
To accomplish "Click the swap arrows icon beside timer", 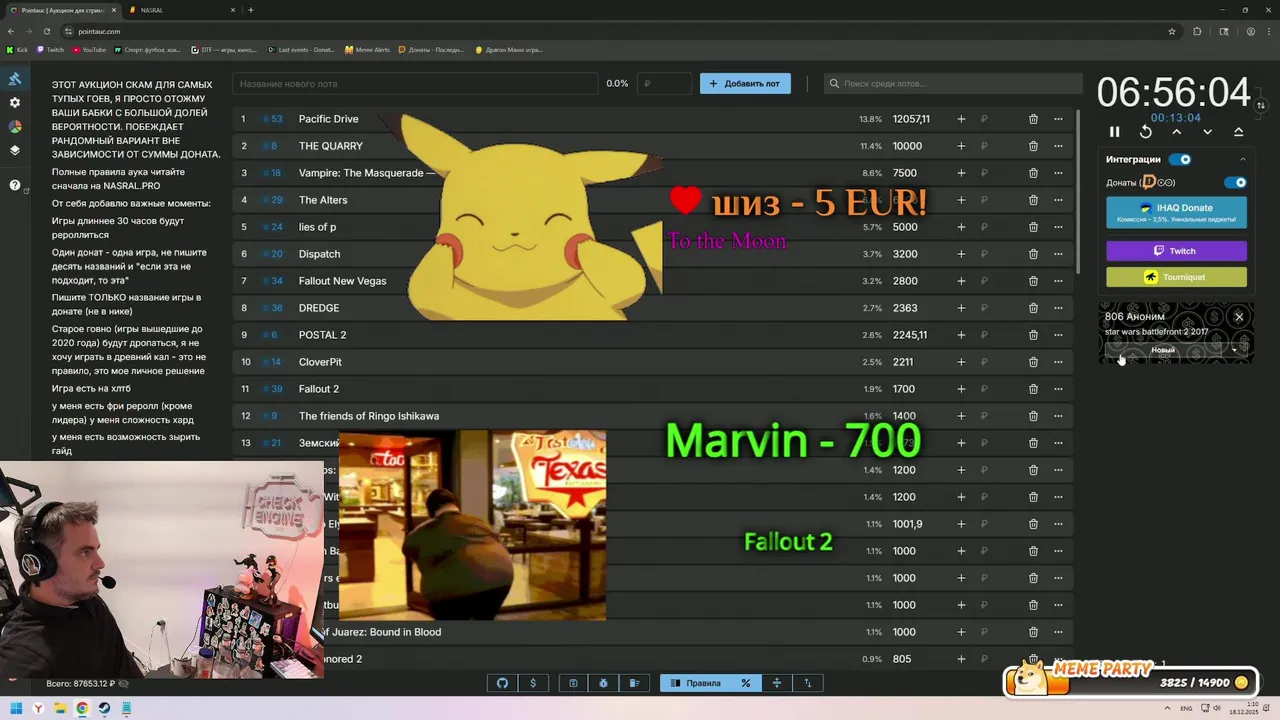I will tap(1261, 105).
